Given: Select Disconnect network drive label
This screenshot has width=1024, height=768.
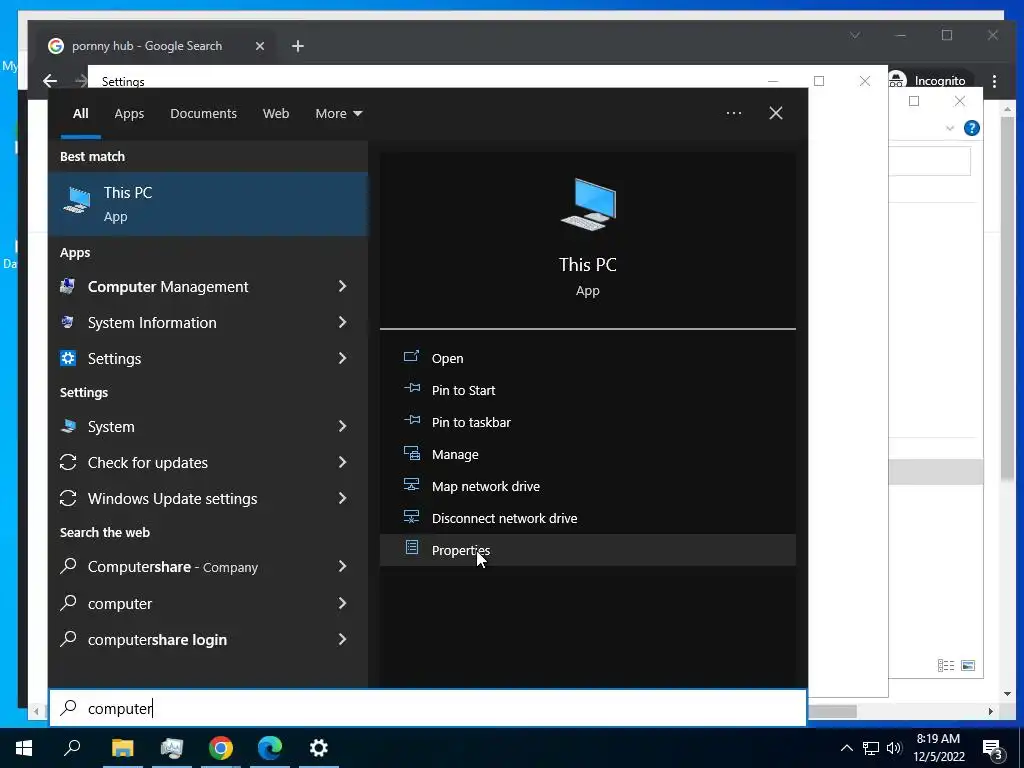Looking at the screenshot, I should [504, 518].
